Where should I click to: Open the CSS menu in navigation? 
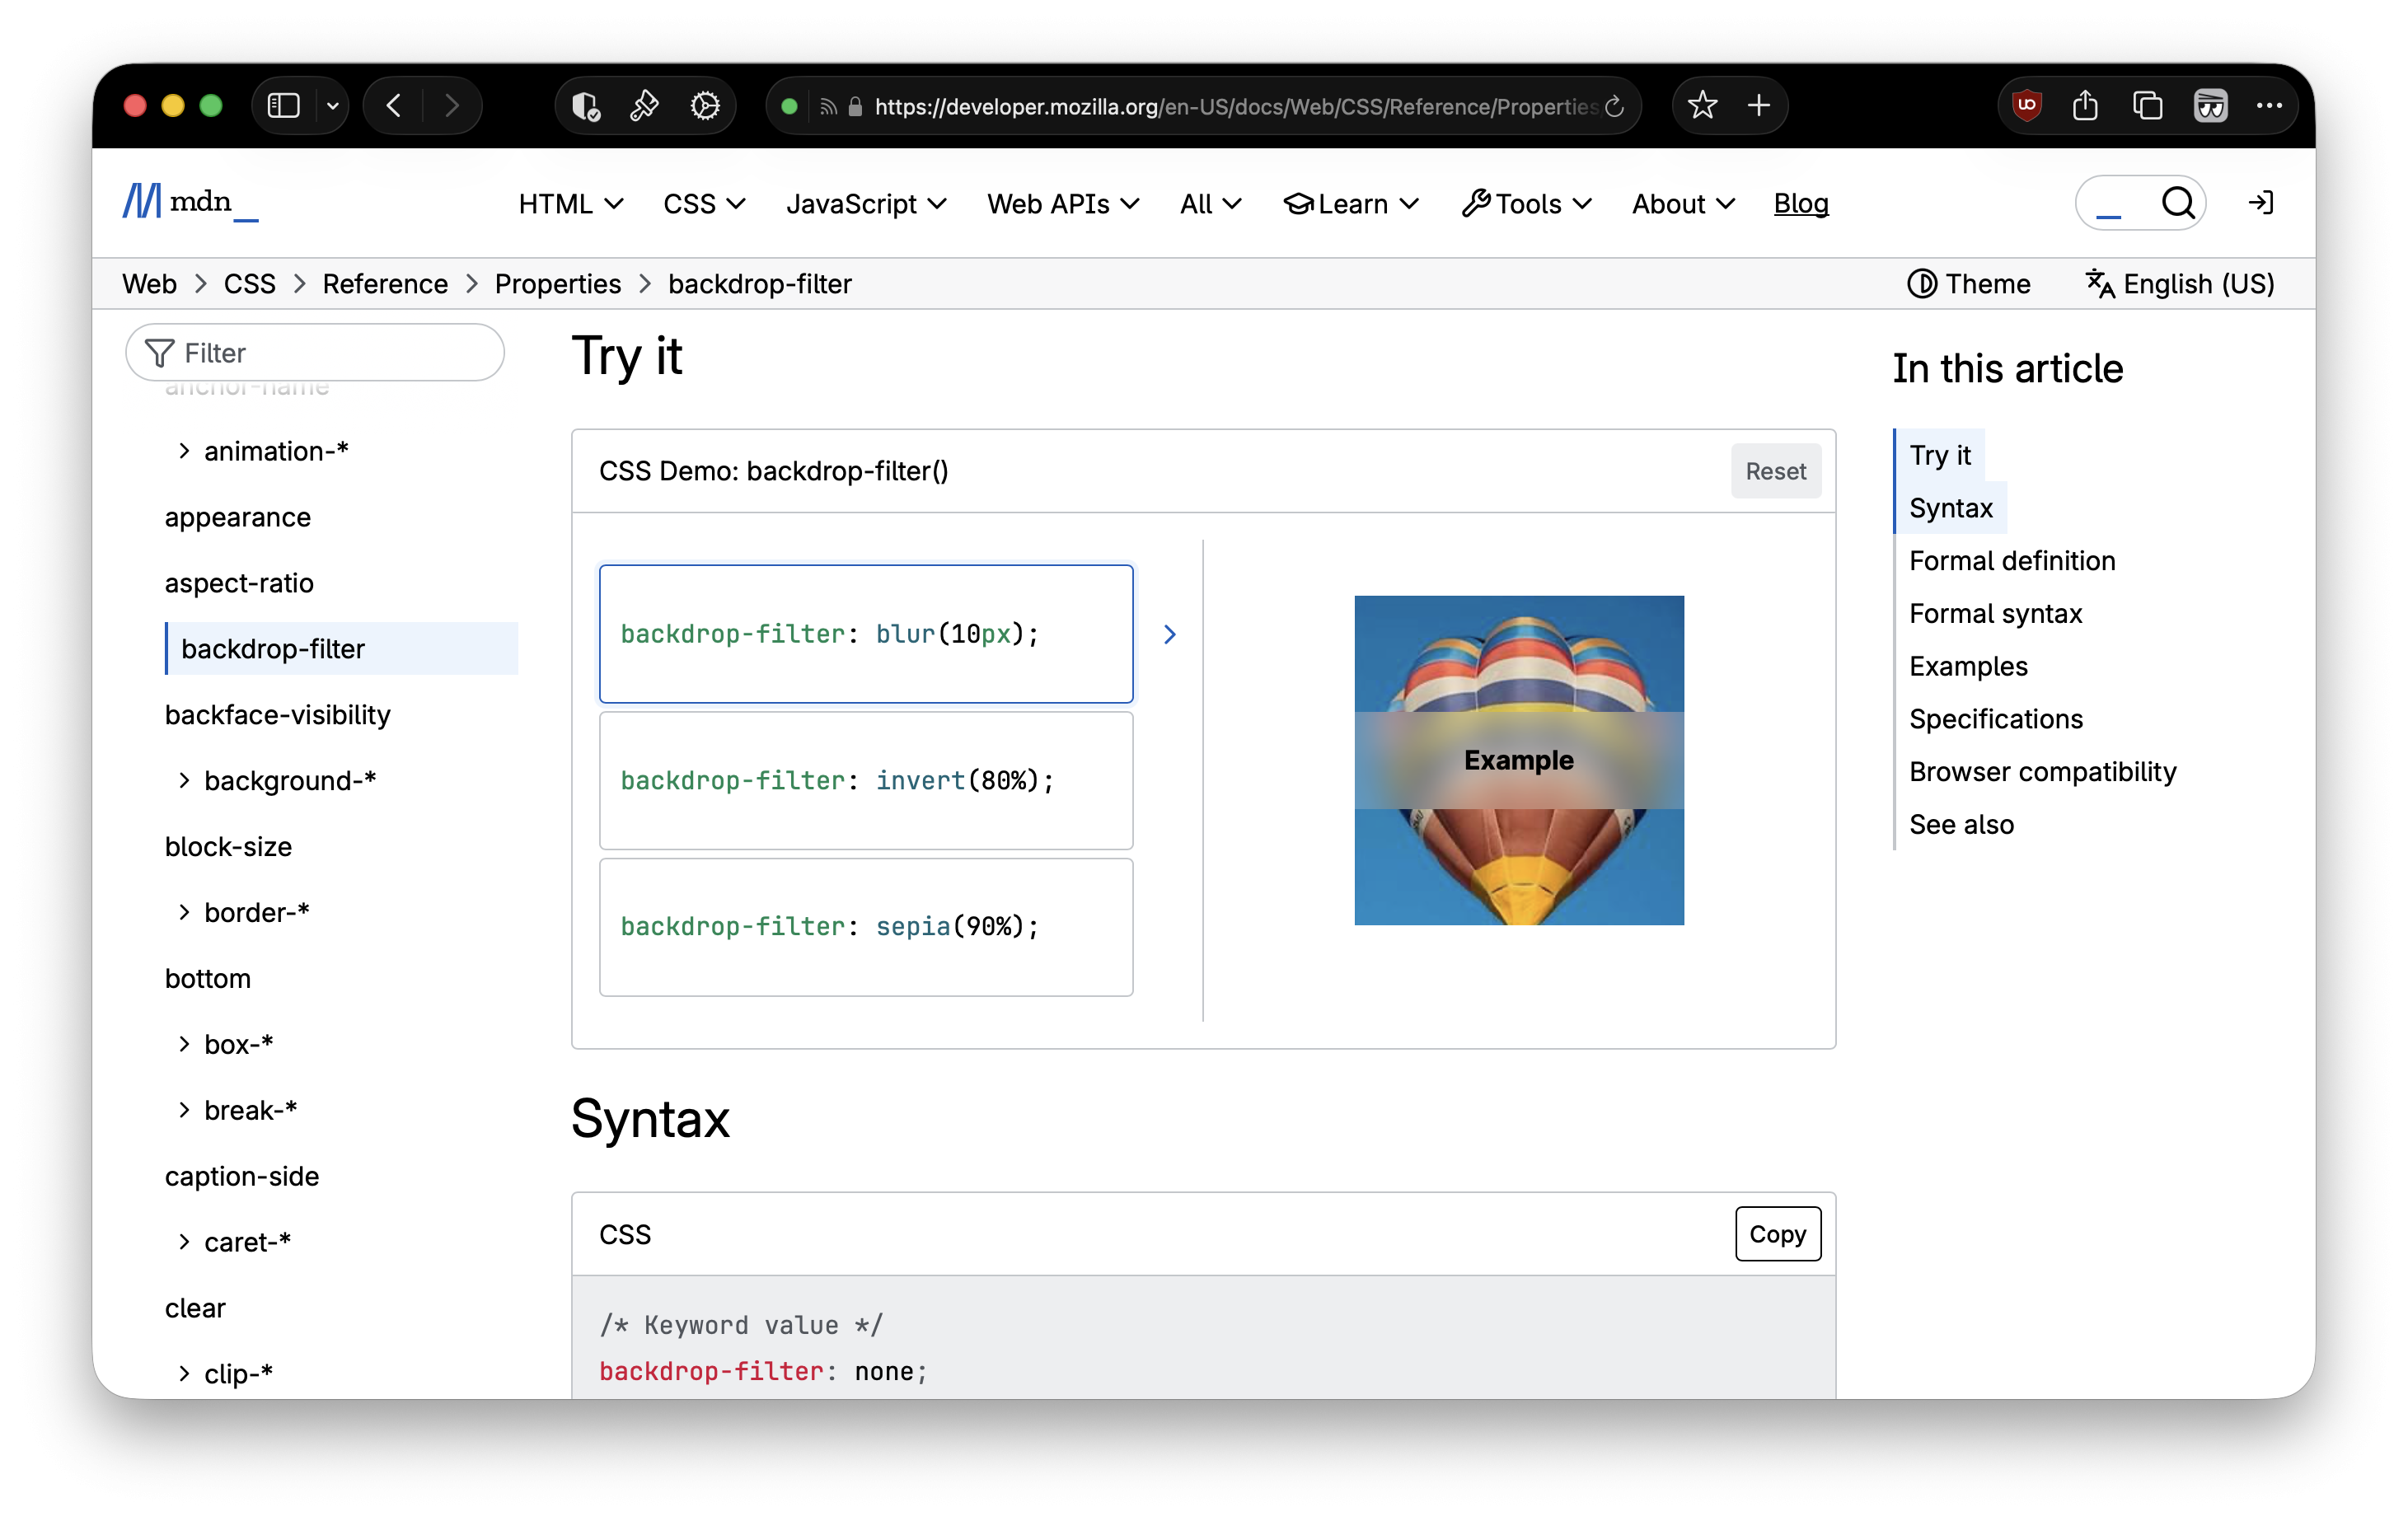click(703, 204)
